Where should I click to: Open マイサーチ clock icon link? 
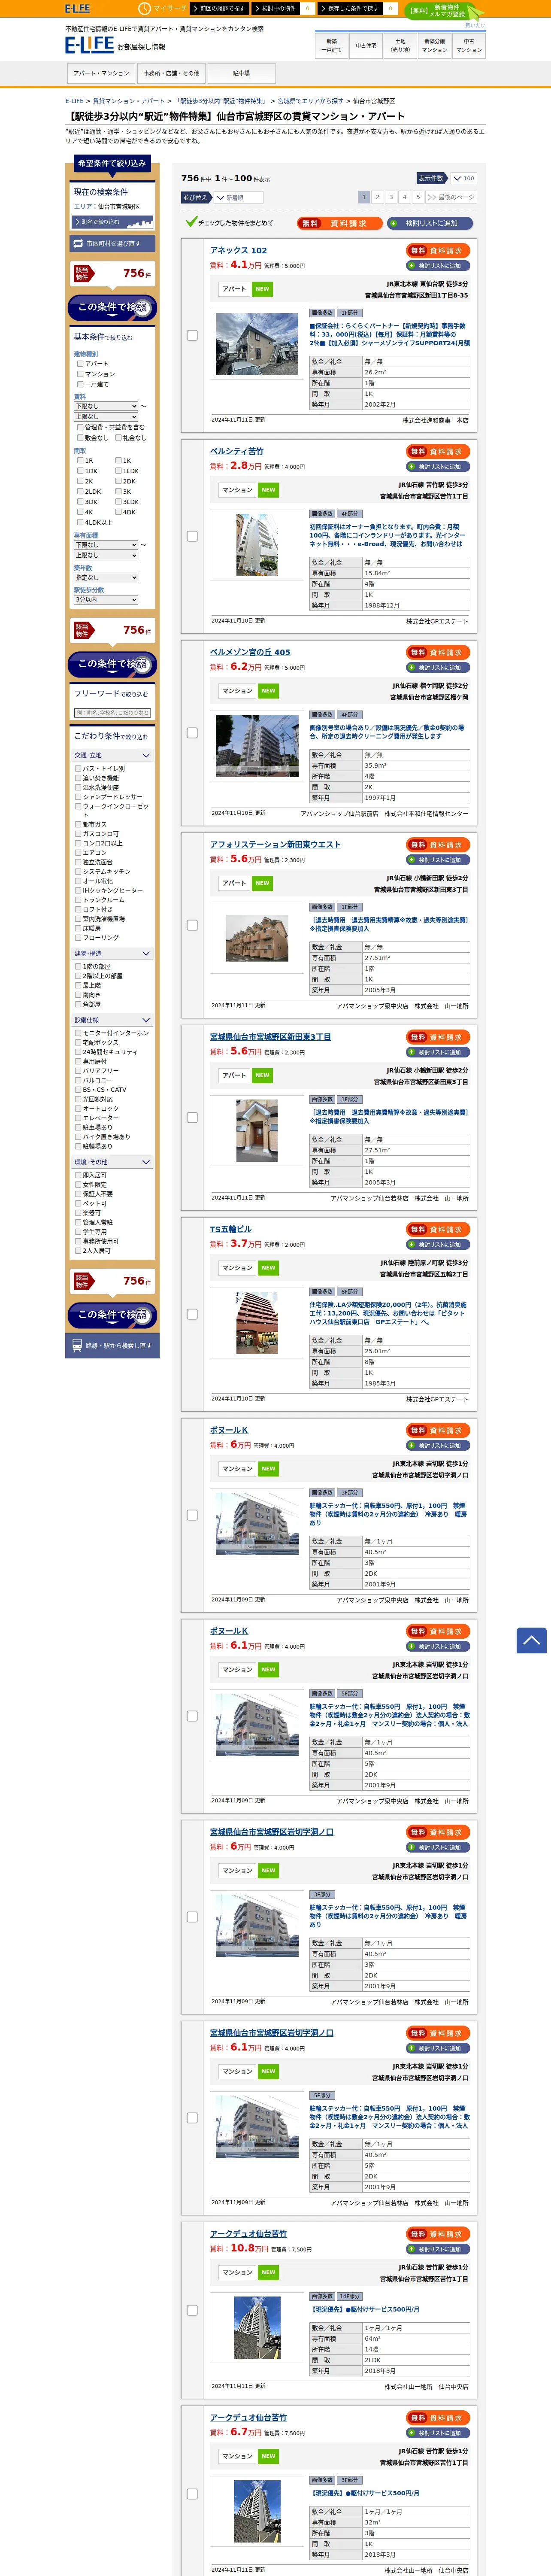click(162, 8)
